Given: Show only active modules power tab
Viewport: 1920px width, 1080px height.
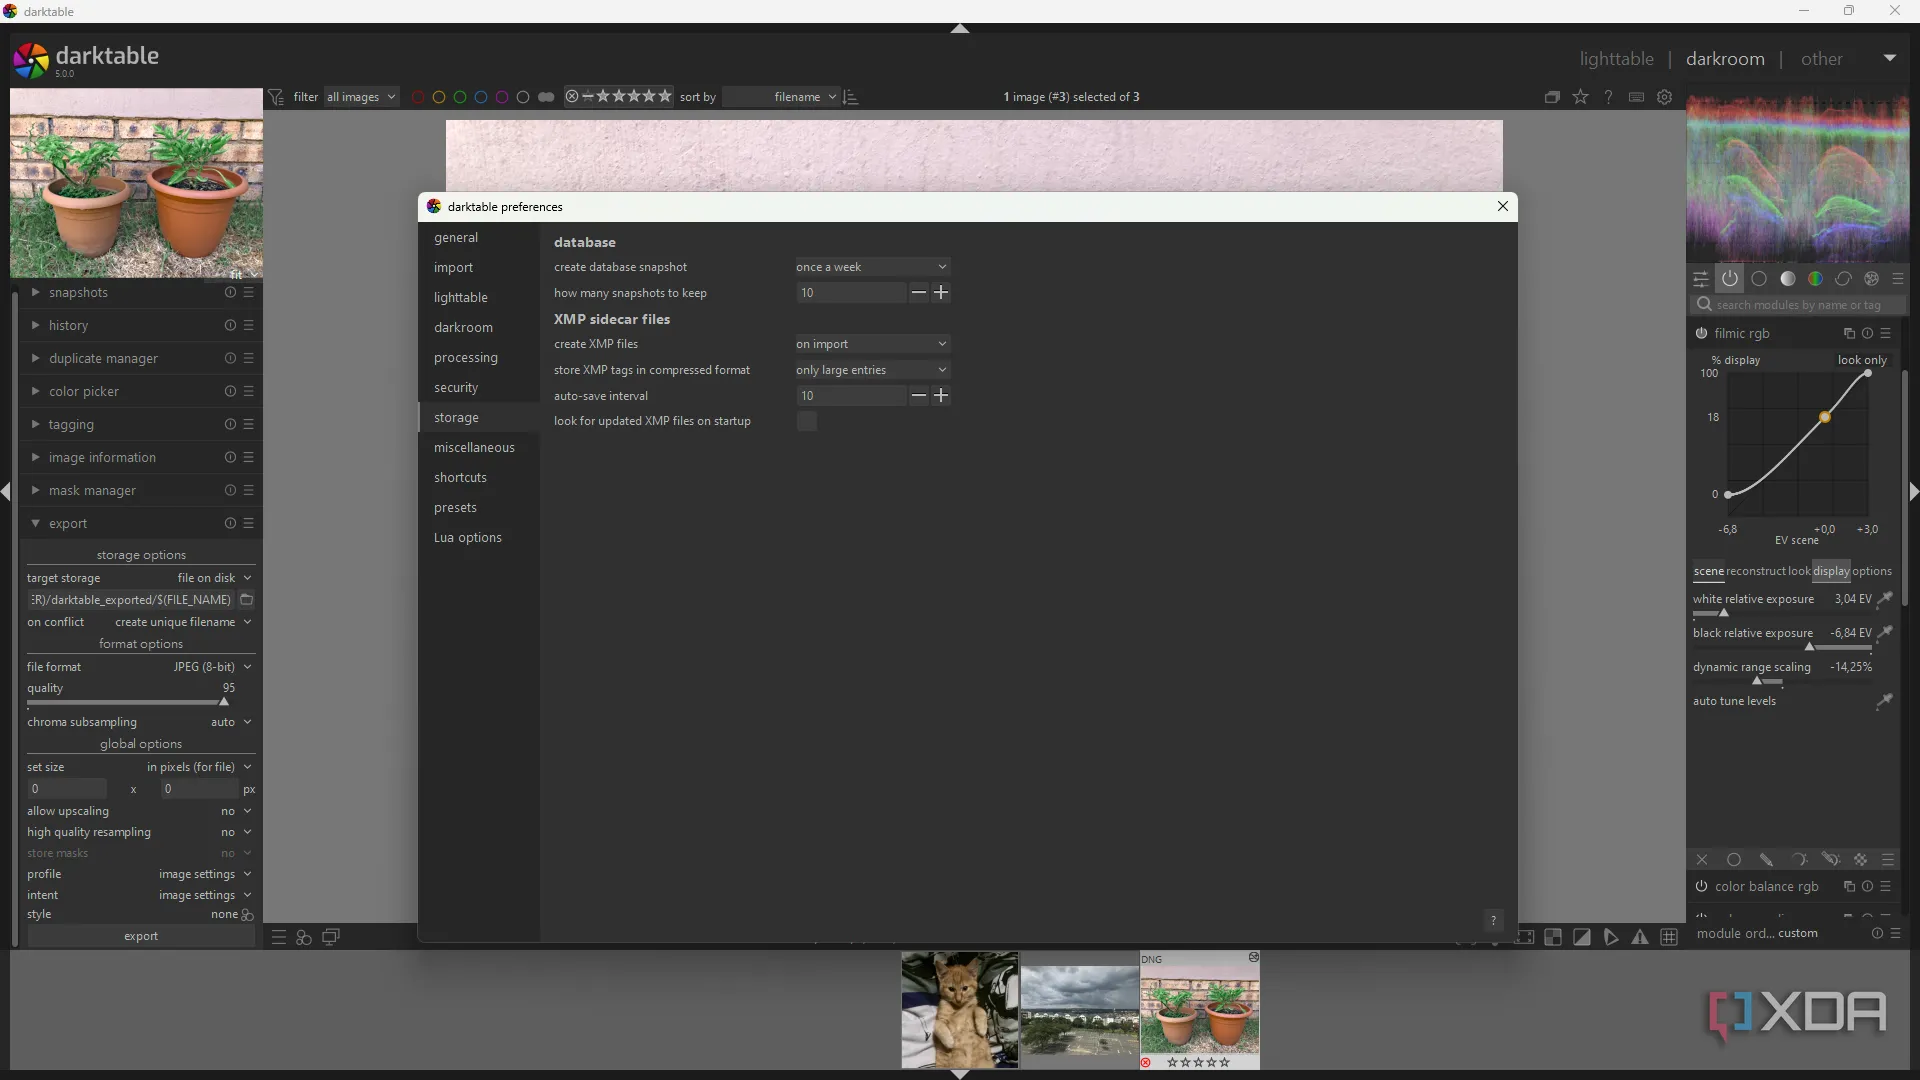Looking at the screenshot, I should (x=1730, y=279).
